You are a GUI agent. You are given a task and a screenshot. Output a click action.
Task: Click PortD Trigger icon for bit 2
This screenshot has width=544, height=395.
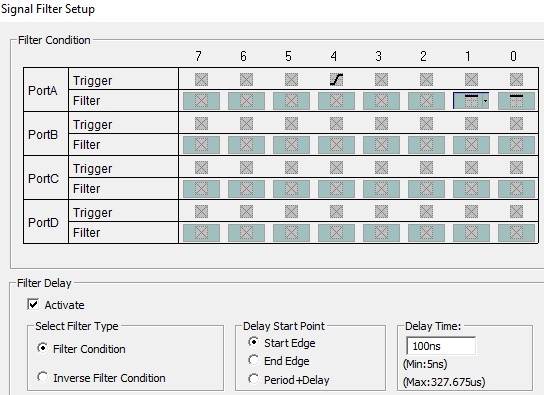[x=426, y=212]
